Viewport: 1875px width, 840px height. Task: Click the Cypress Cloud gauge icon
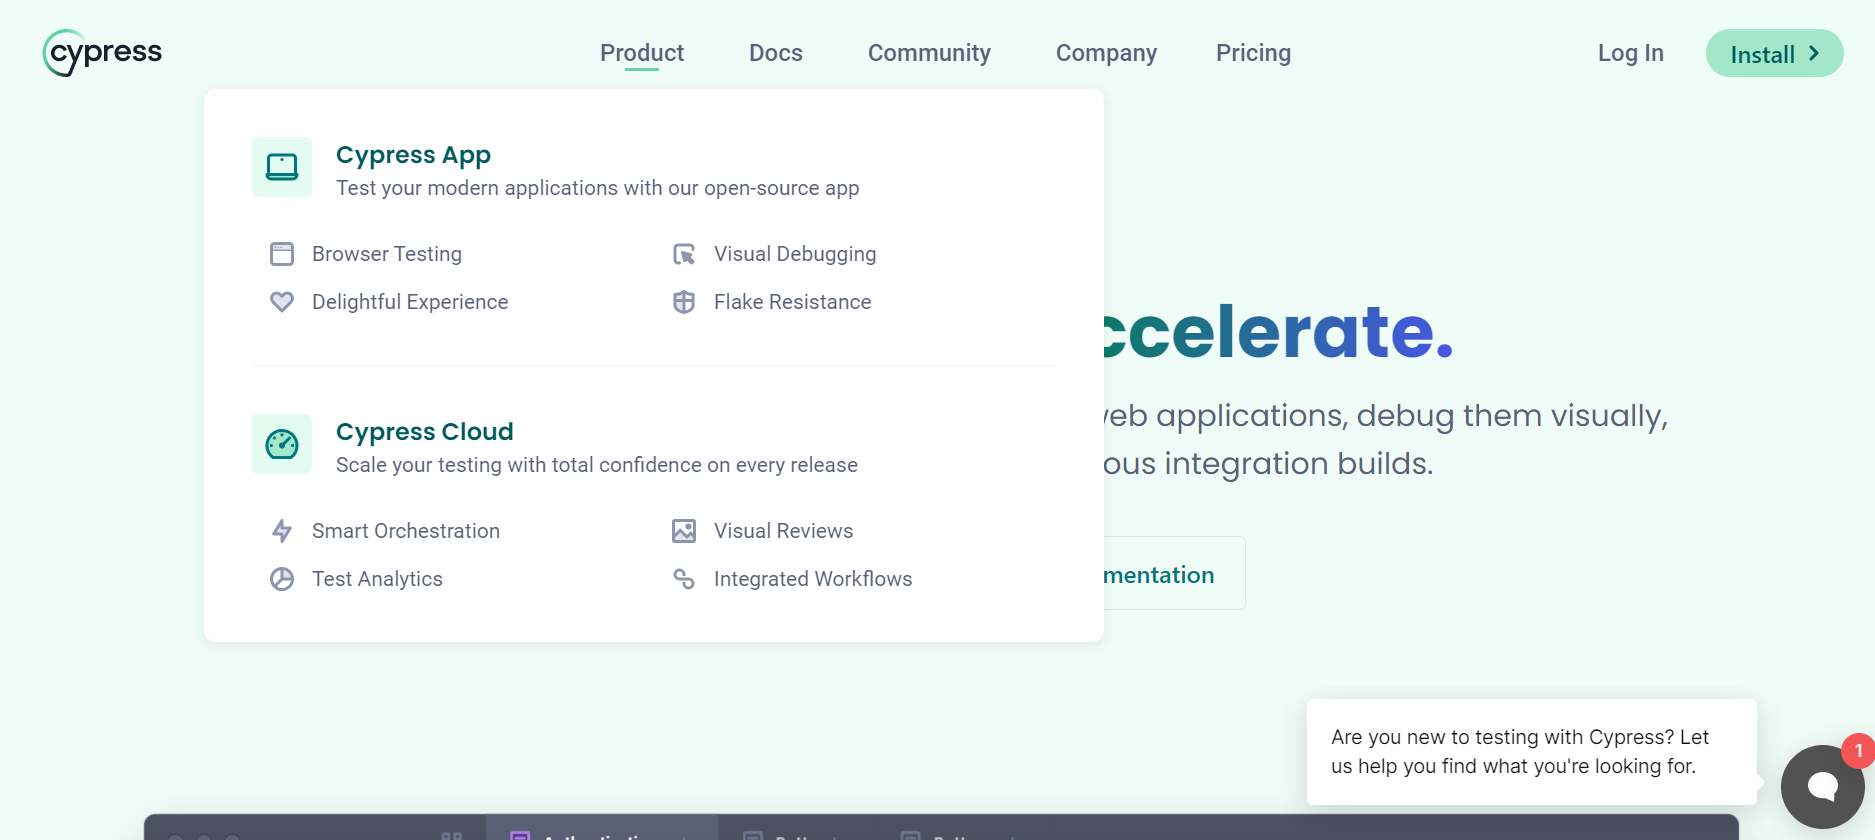coord(282,444)
